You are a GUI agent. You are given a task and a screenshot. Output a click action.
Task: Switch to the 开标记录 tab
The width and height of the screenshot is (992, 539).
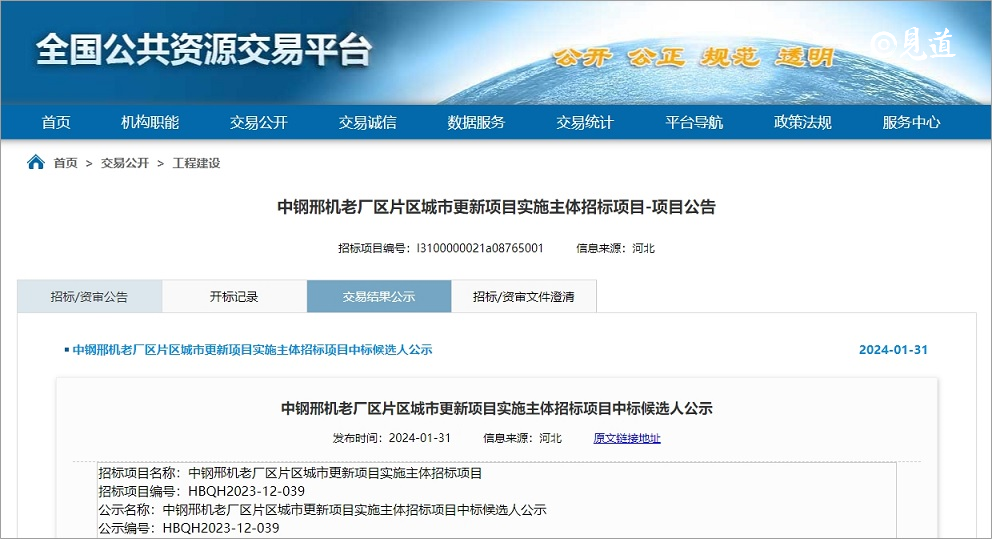234,297
